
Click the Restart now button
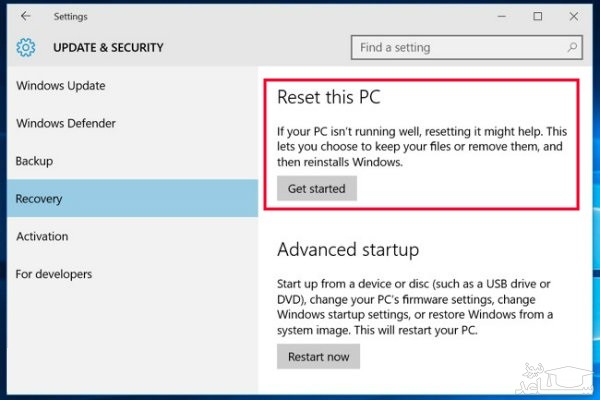pos(318,356)
